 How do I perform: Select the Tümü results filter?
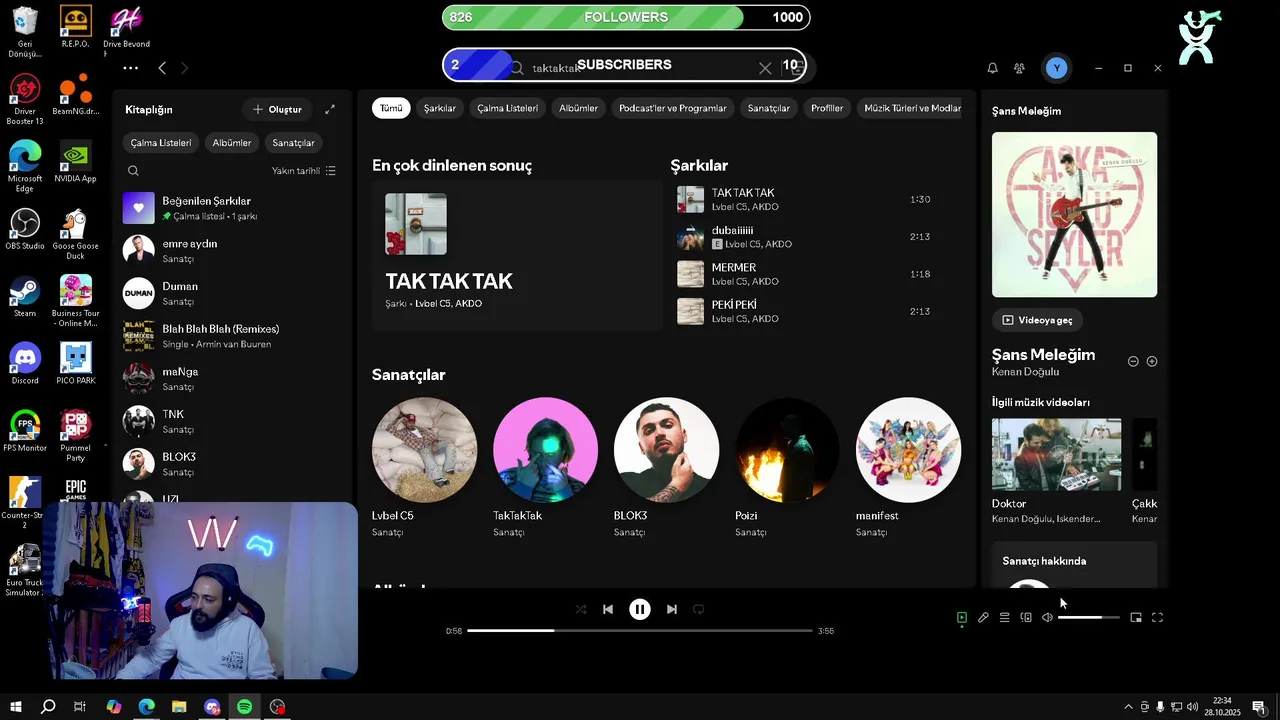coord(391,108)
